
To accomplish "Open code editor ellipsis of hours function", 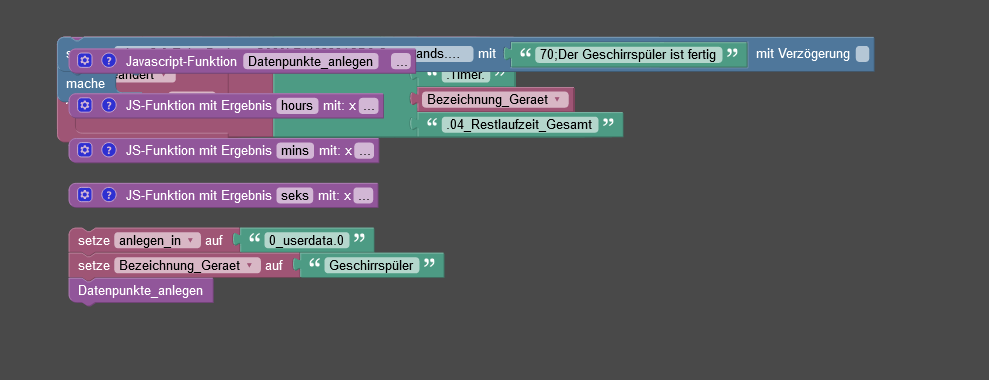I will 369,106.
